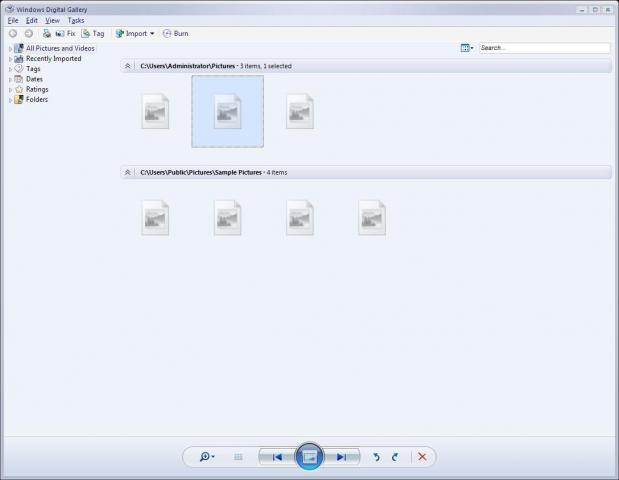Open the Tag pane
Image resolution: width=619 pixels, height=480 pixels.
93,34
